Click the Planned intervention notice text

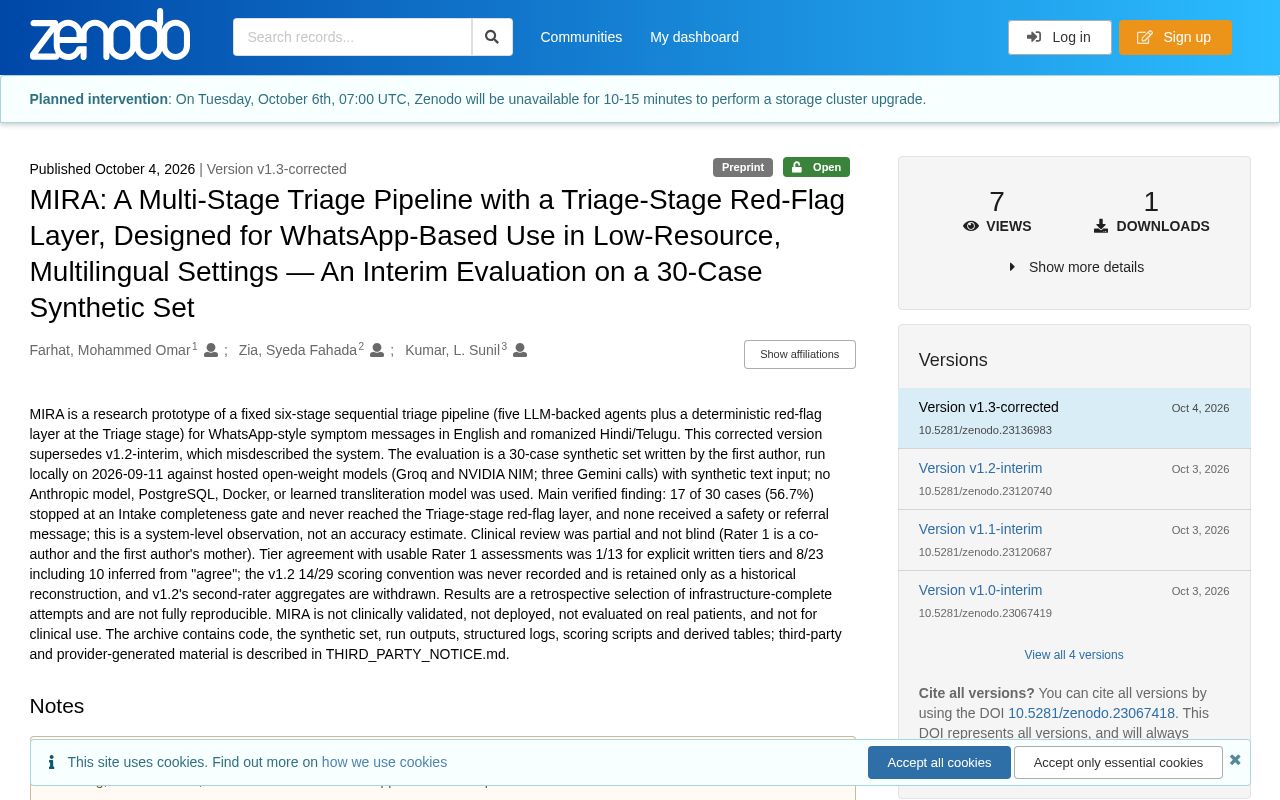click(x=478, y=99)
